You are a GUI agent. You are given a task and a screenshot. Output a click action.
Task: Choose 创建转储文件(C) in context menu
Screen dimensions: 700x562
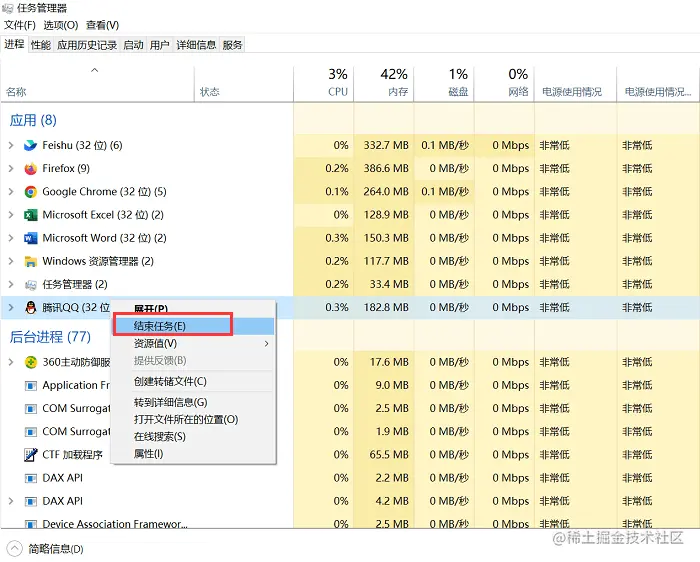193,382
